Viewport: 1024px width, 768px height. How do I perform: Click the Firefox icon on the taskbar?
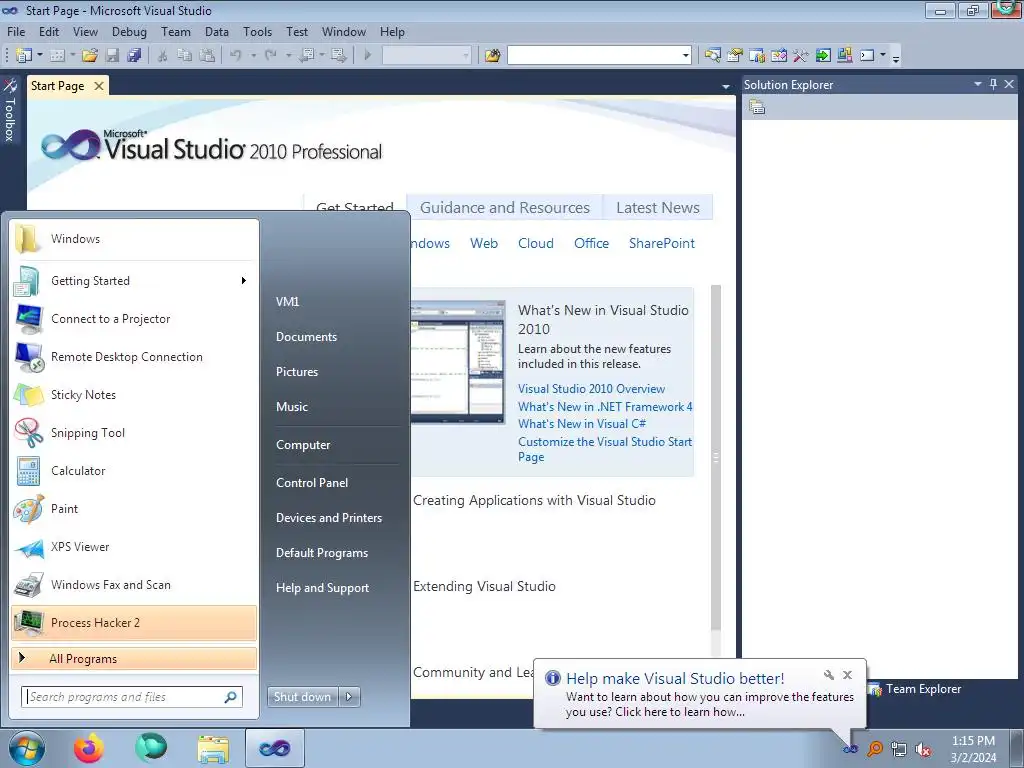(88, 748)
